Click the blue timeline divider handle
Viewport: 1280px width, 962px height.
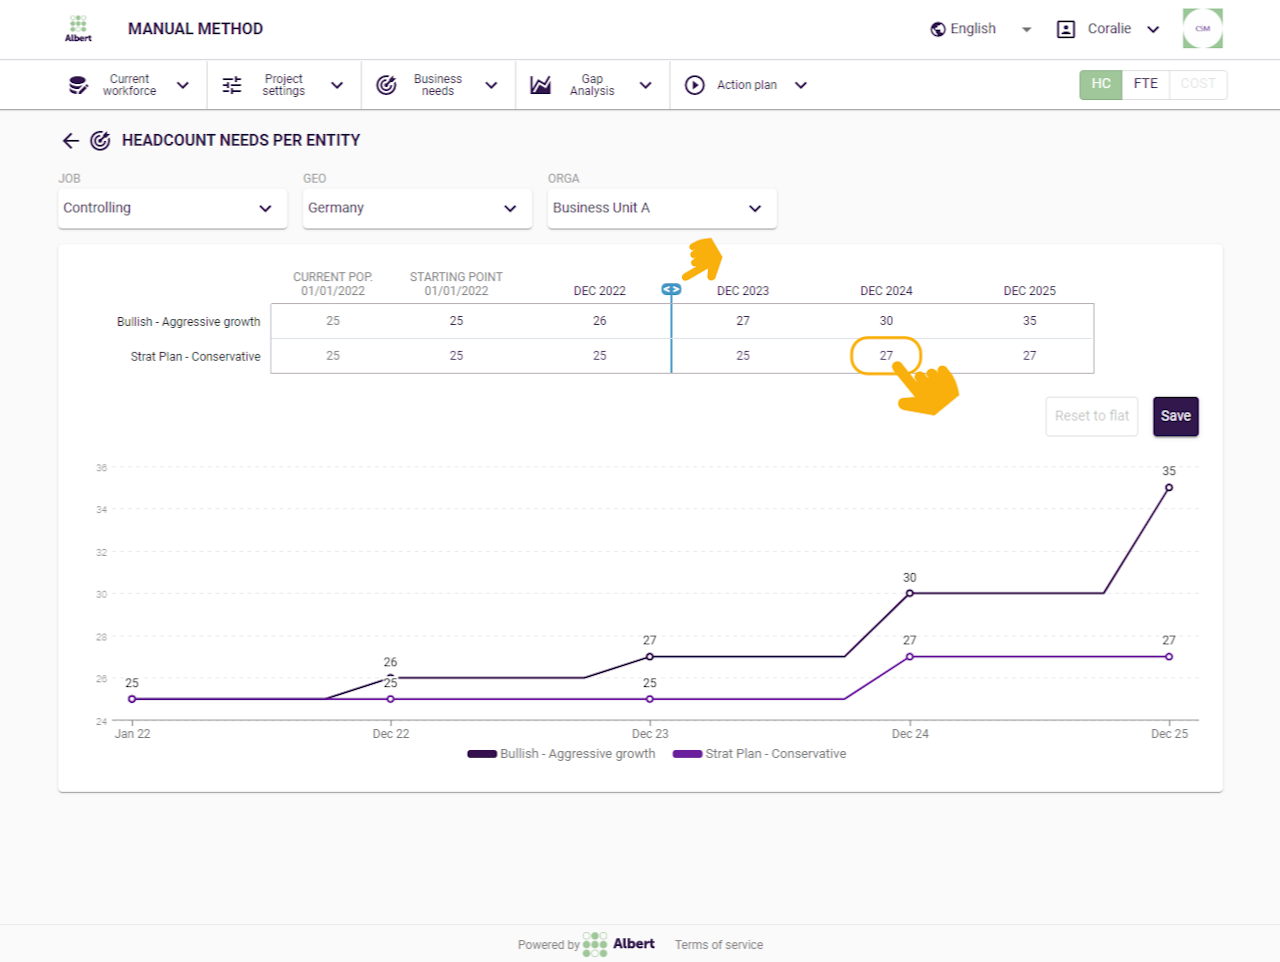pos(671,289)
